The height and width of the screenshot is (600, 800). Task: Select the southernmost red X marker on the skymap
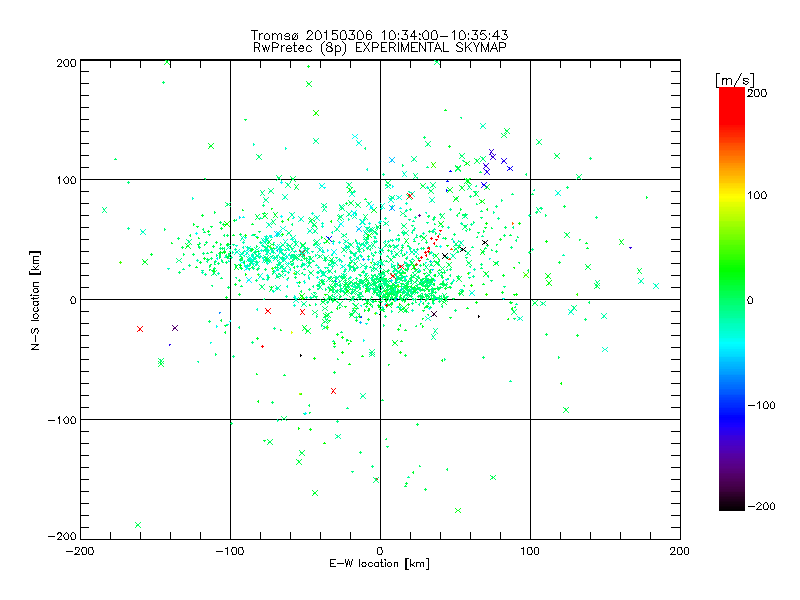tap(334, 391)
